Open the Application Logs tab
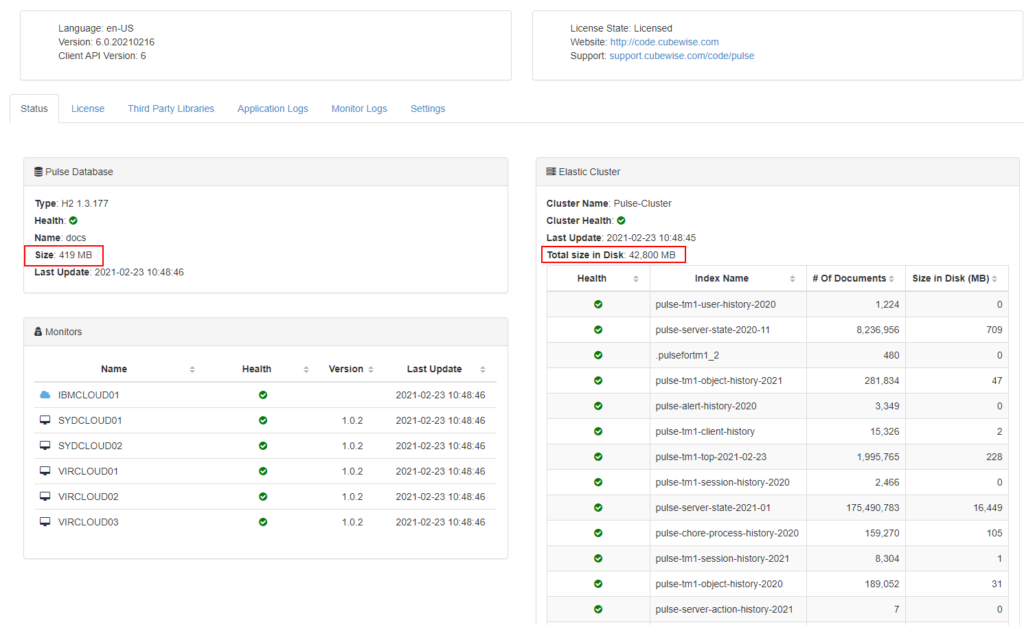 pyautogui.click(x=272, y=108)
